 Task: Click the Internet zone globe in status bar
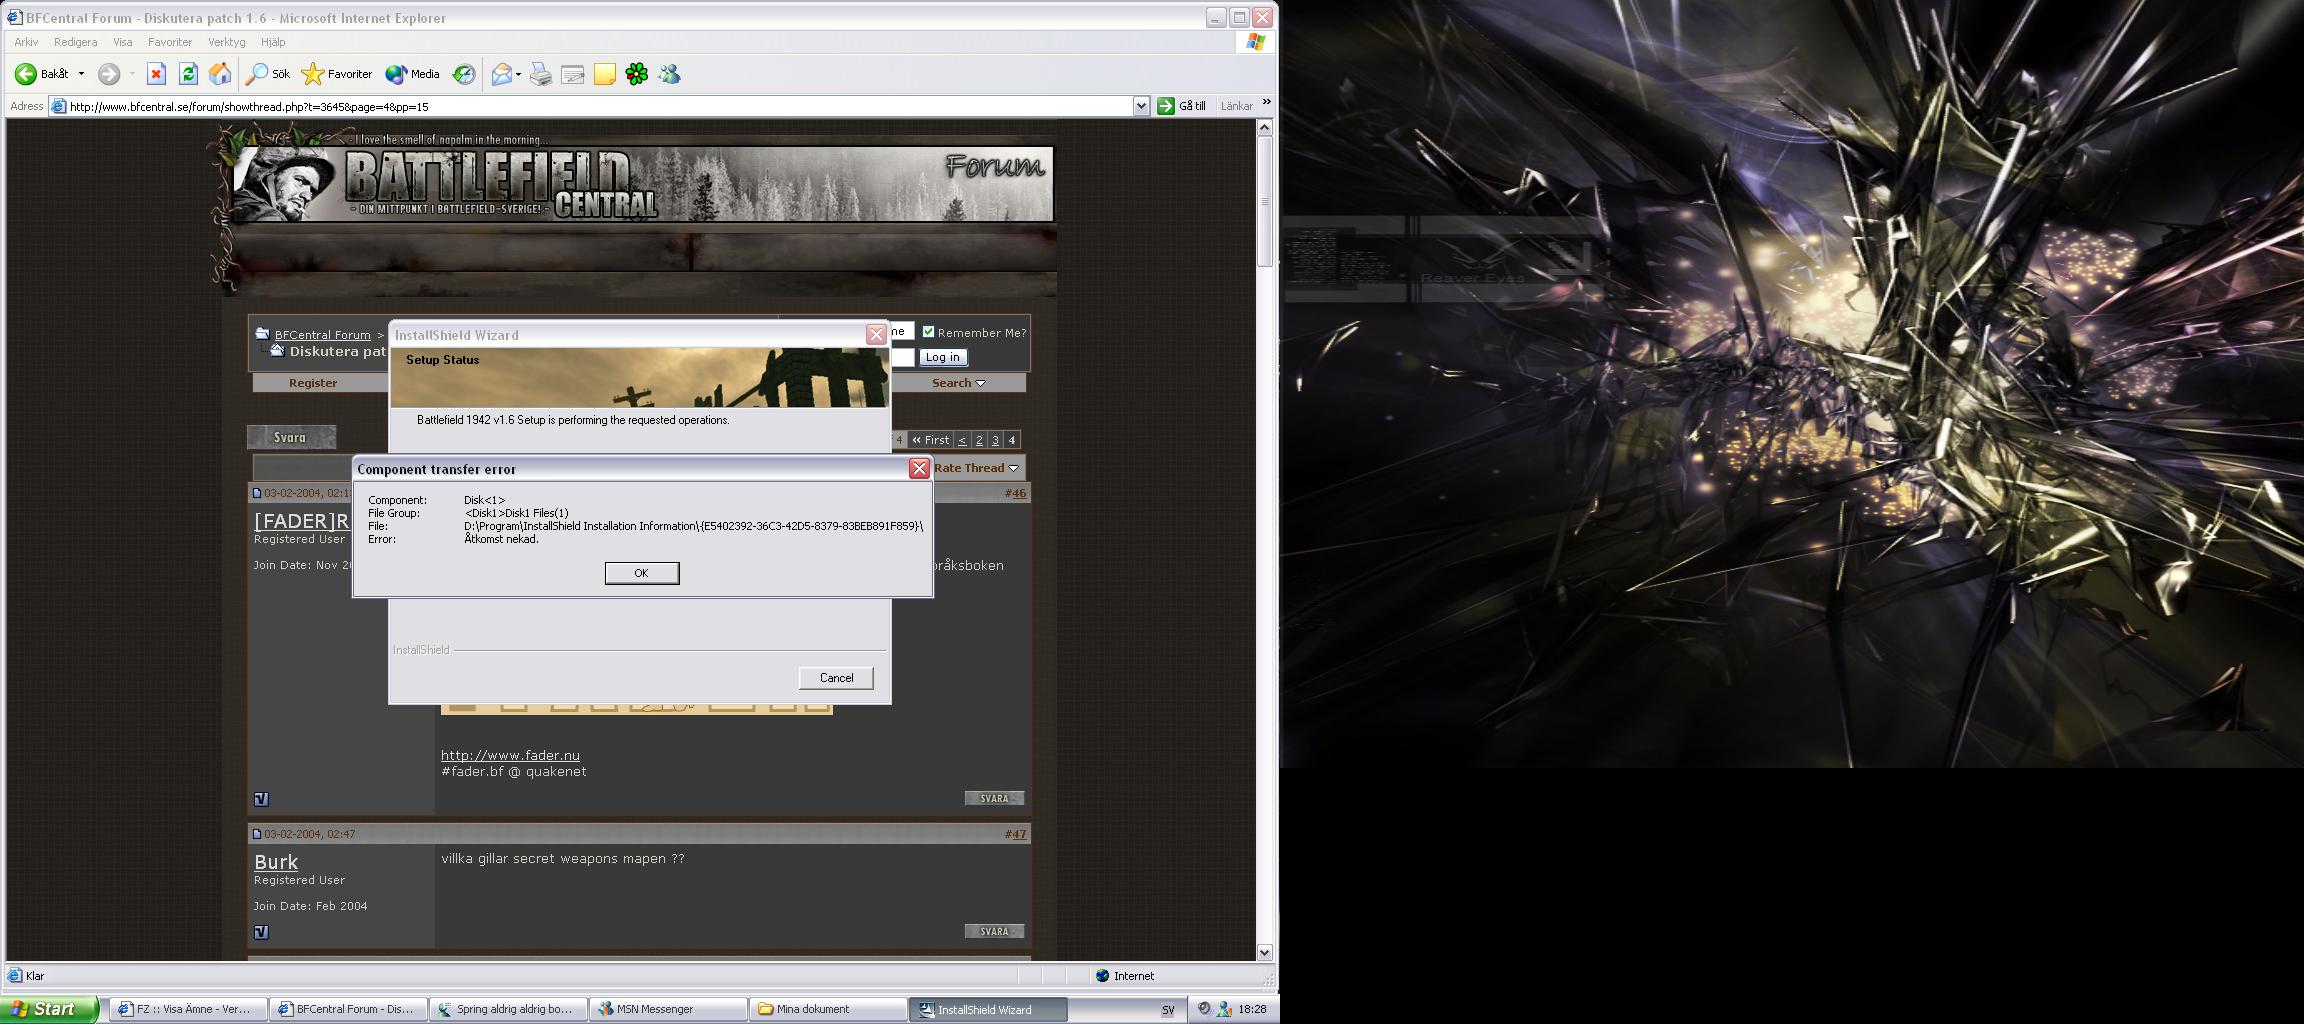(x=1102, y=976)
